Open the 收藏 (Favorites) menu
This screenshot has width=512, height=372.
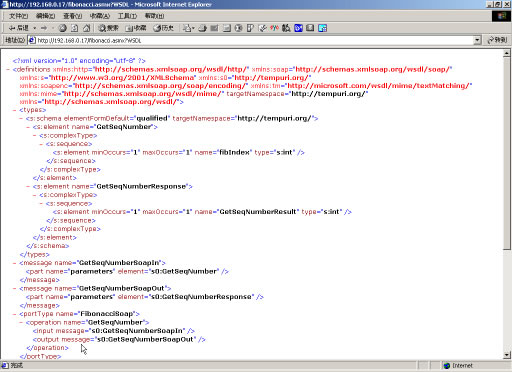[x=100, y=16]
